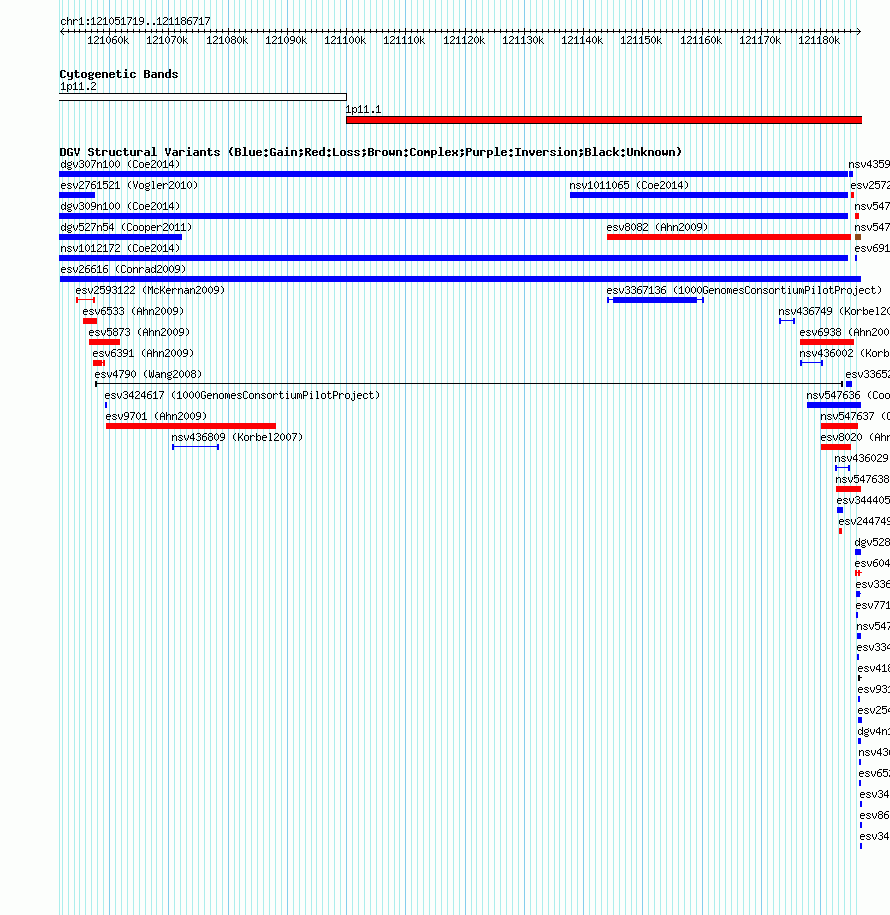Screen dimensions: 890x915
Task: Select the red 1p11.1 cytogenetic band
Action: pyautogui.click(x=604, y=120)
